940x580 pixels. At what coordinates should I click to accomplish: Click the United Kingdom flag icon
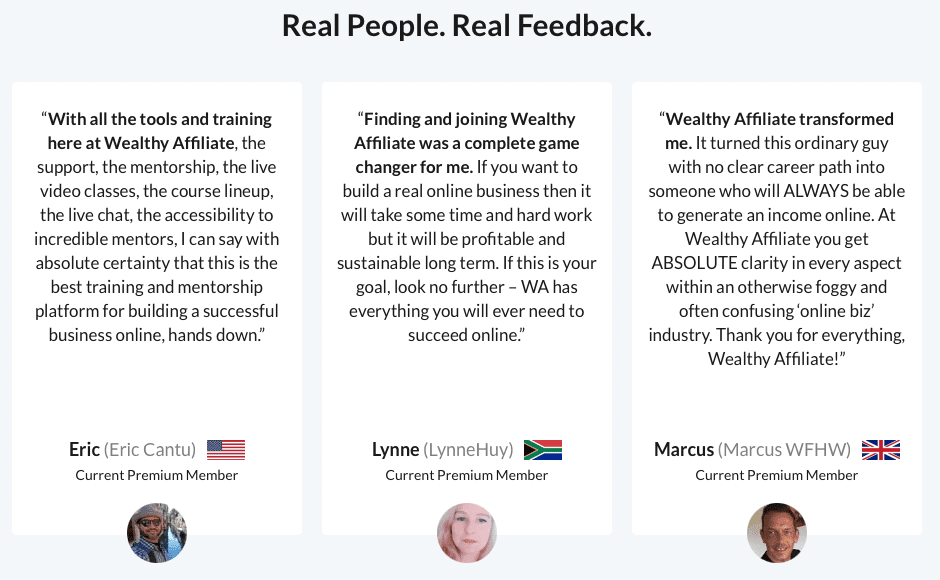pos(881,450)
